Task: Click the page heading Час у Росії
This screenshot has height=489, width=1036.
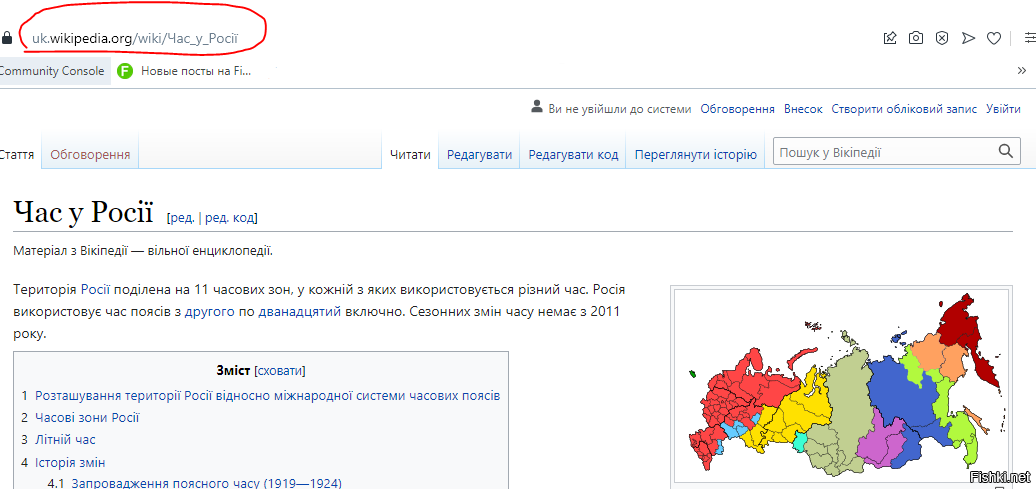Action: 83,211
